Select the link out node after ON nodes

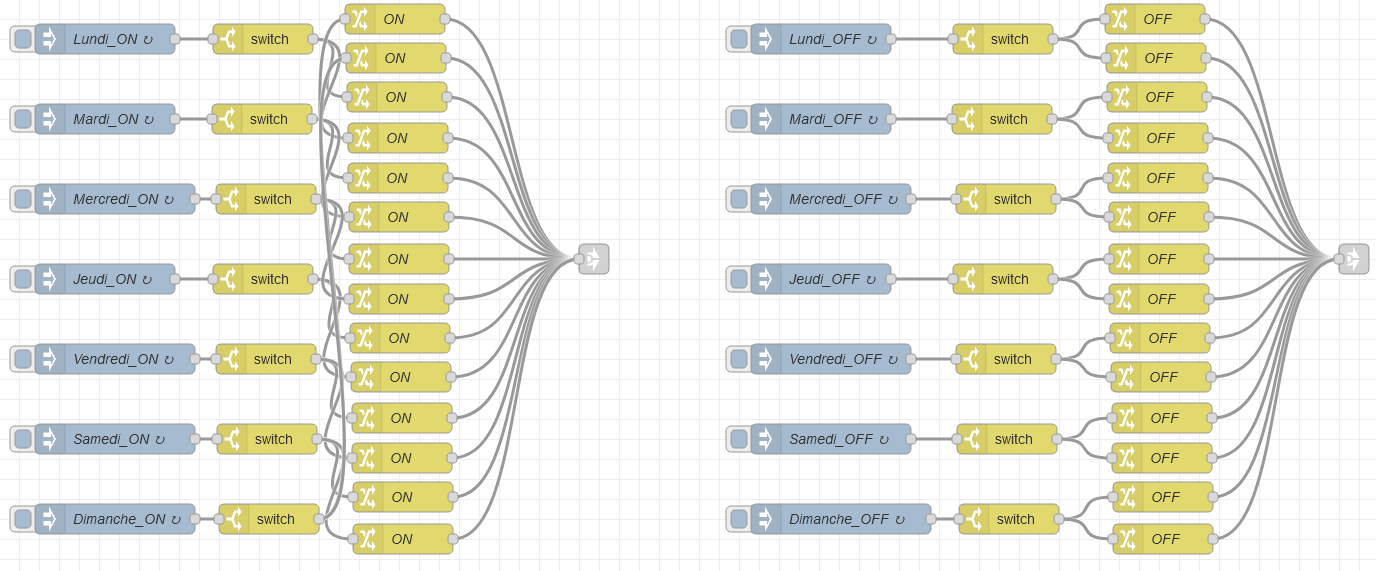point(593,259)
